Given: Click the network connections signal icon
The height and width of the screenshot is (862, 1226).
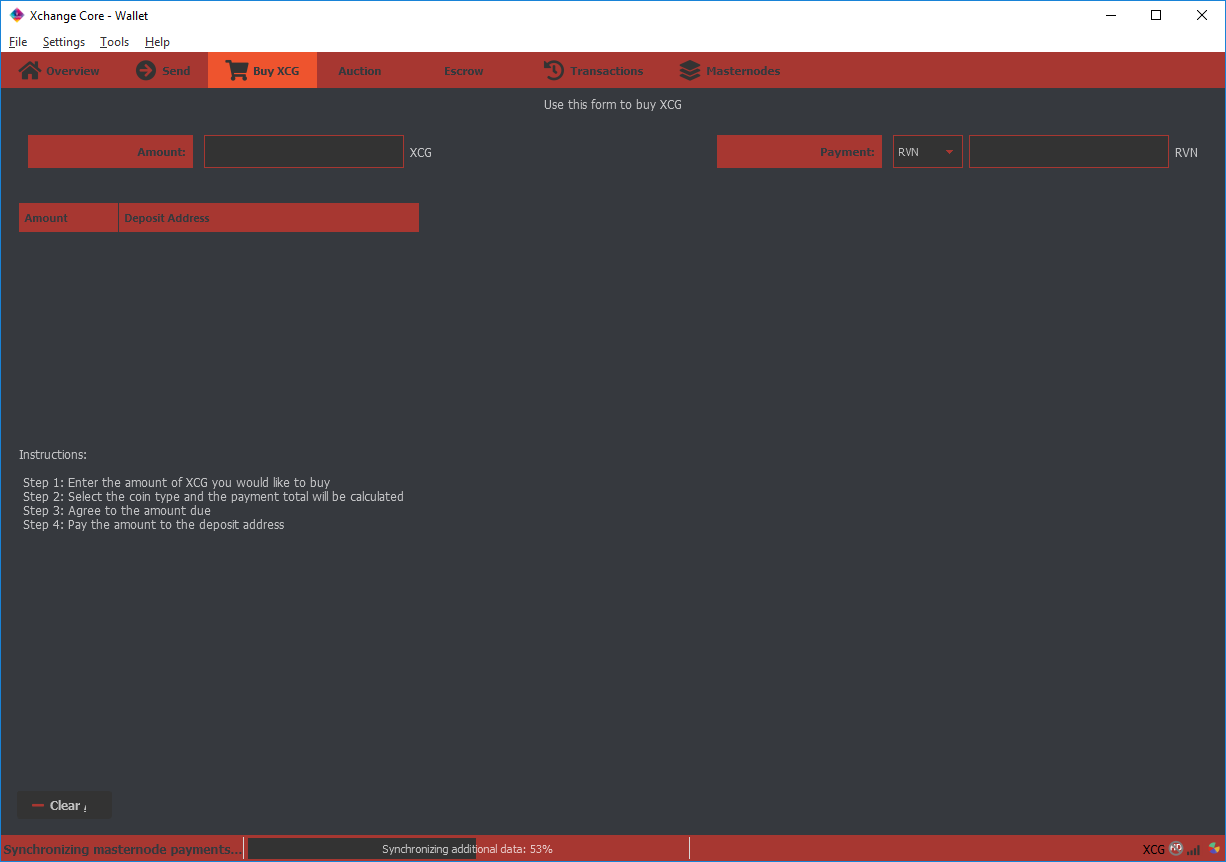Looking at the screenshot, I should coord(1193,850).
